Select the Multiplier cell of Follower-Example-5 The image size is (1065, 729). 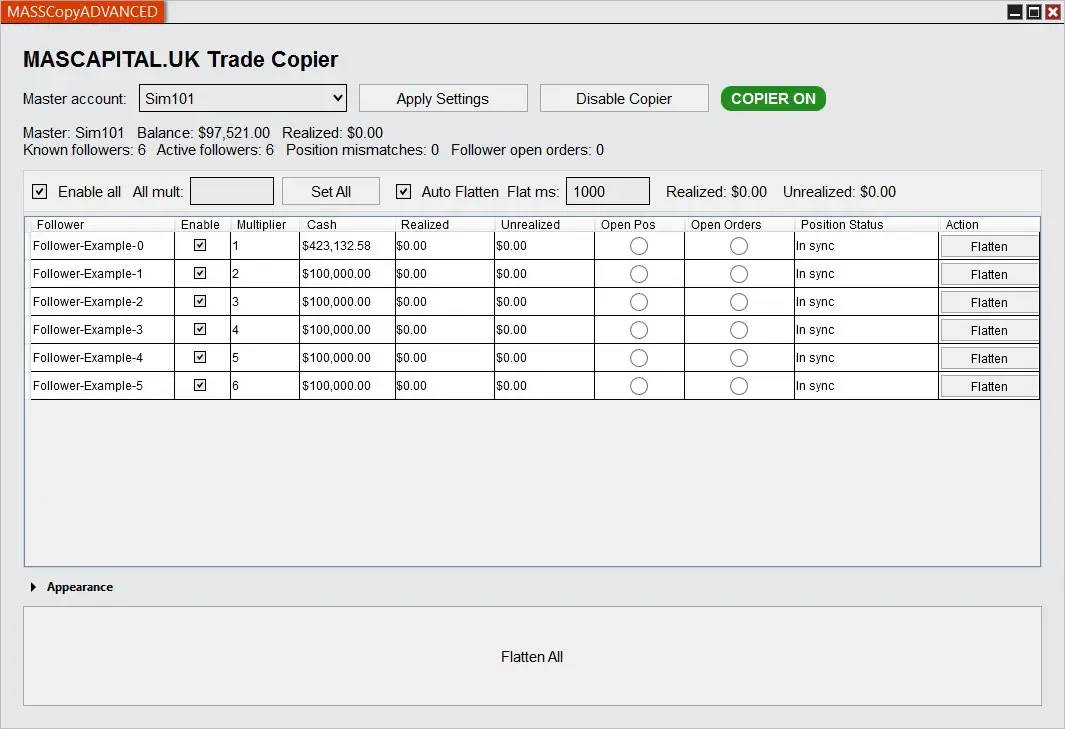[265, 386]
